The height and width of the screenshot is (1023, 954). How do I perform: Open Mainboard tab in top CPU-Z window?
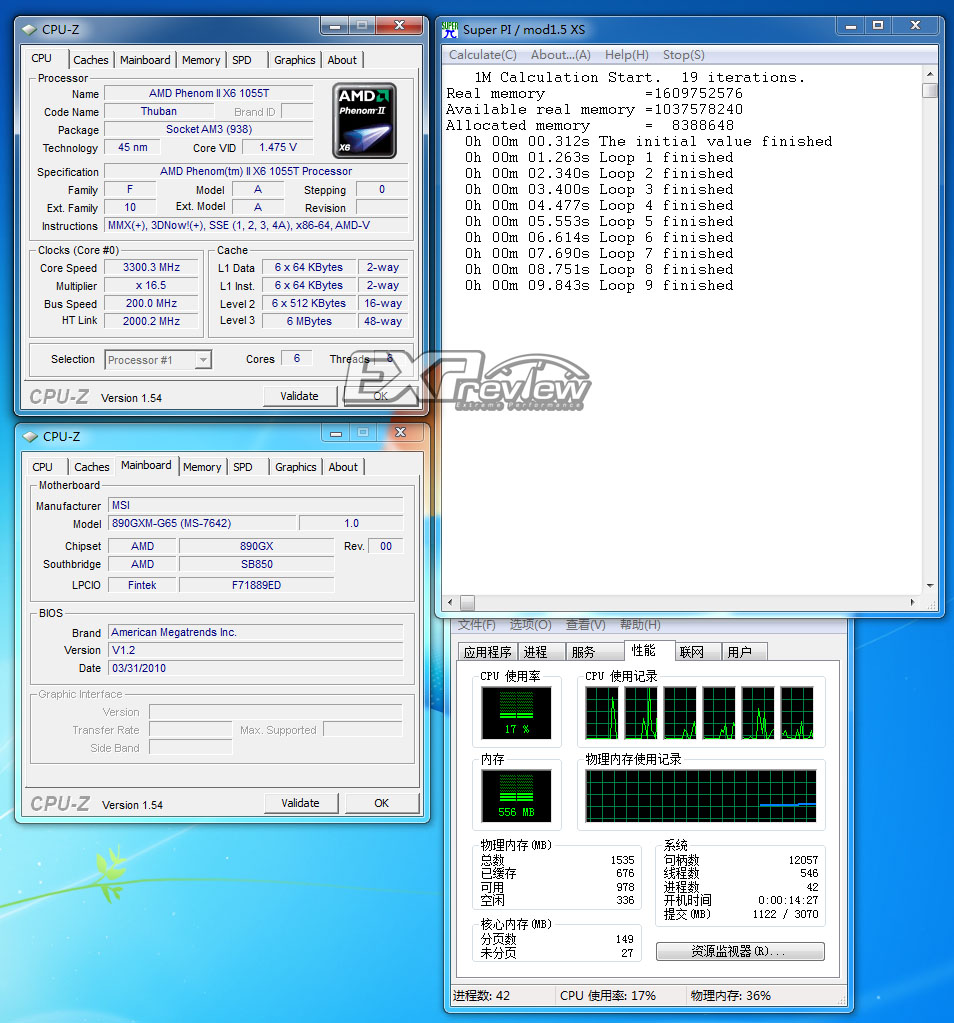[145, 60]
